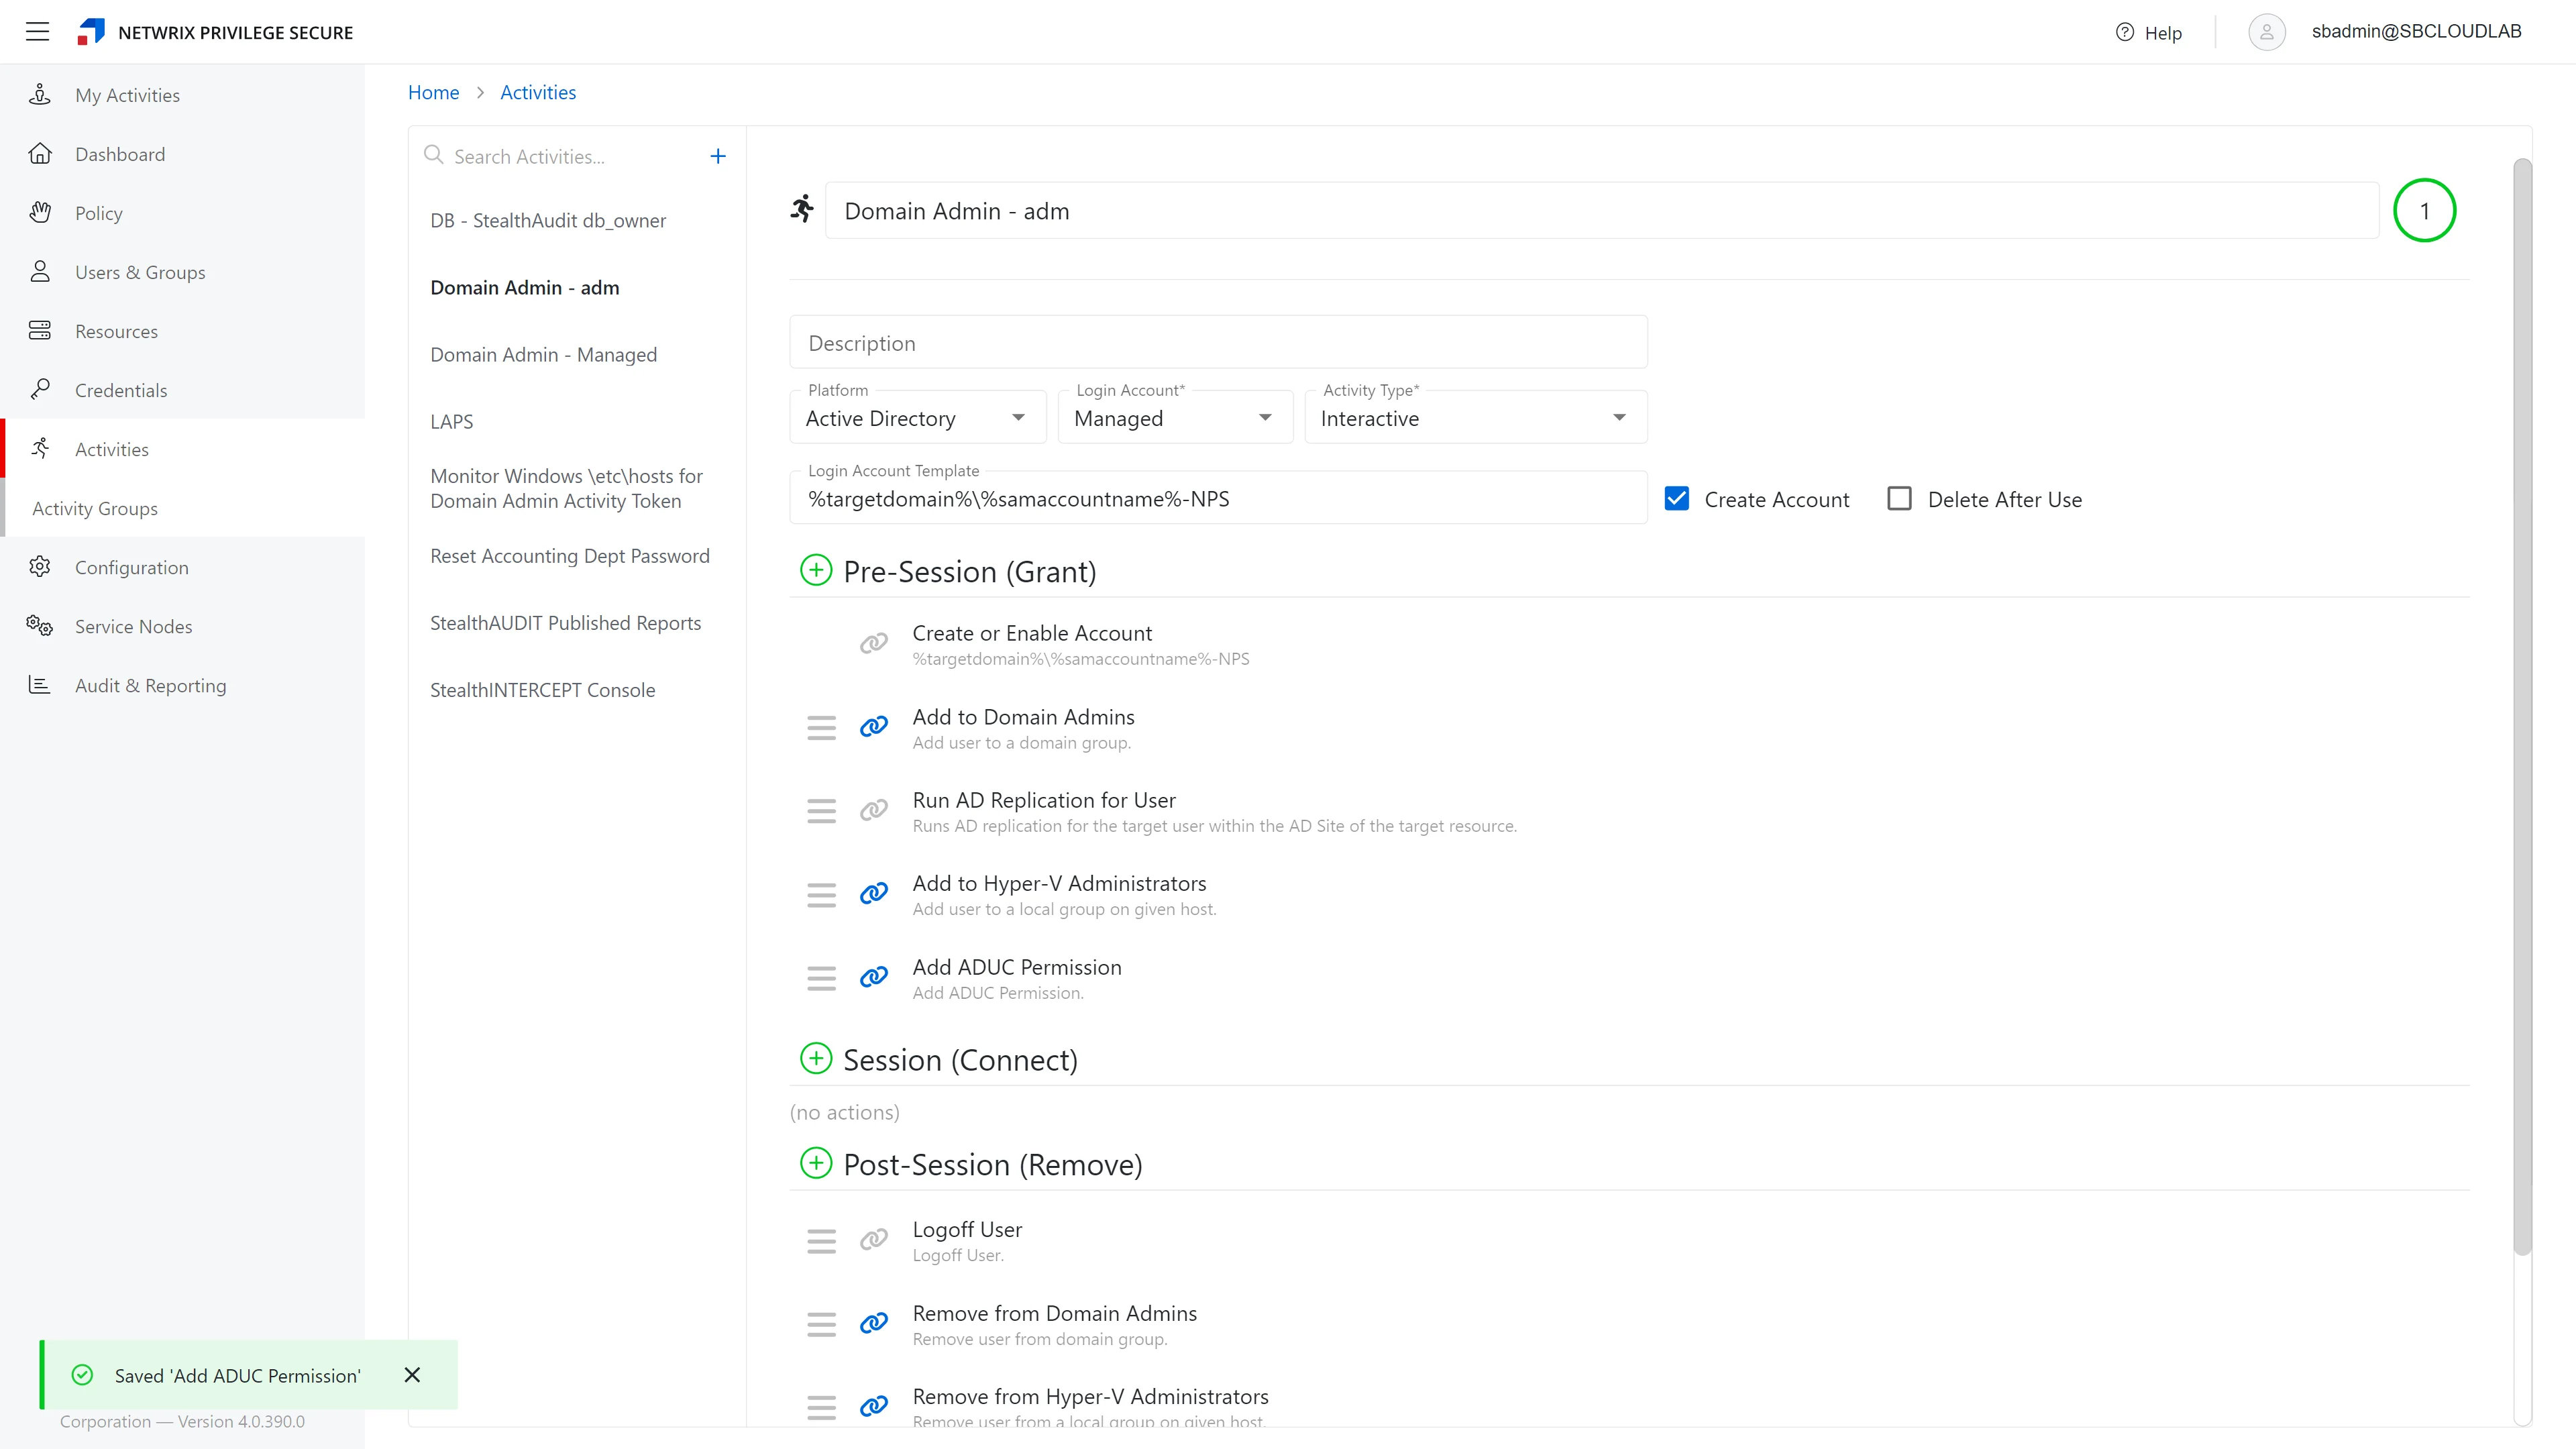Viewport: 2576px width, 1449px height.
Task: Click link icon for Remove from Domain Admins
Action: click(x=874, y=1324)
